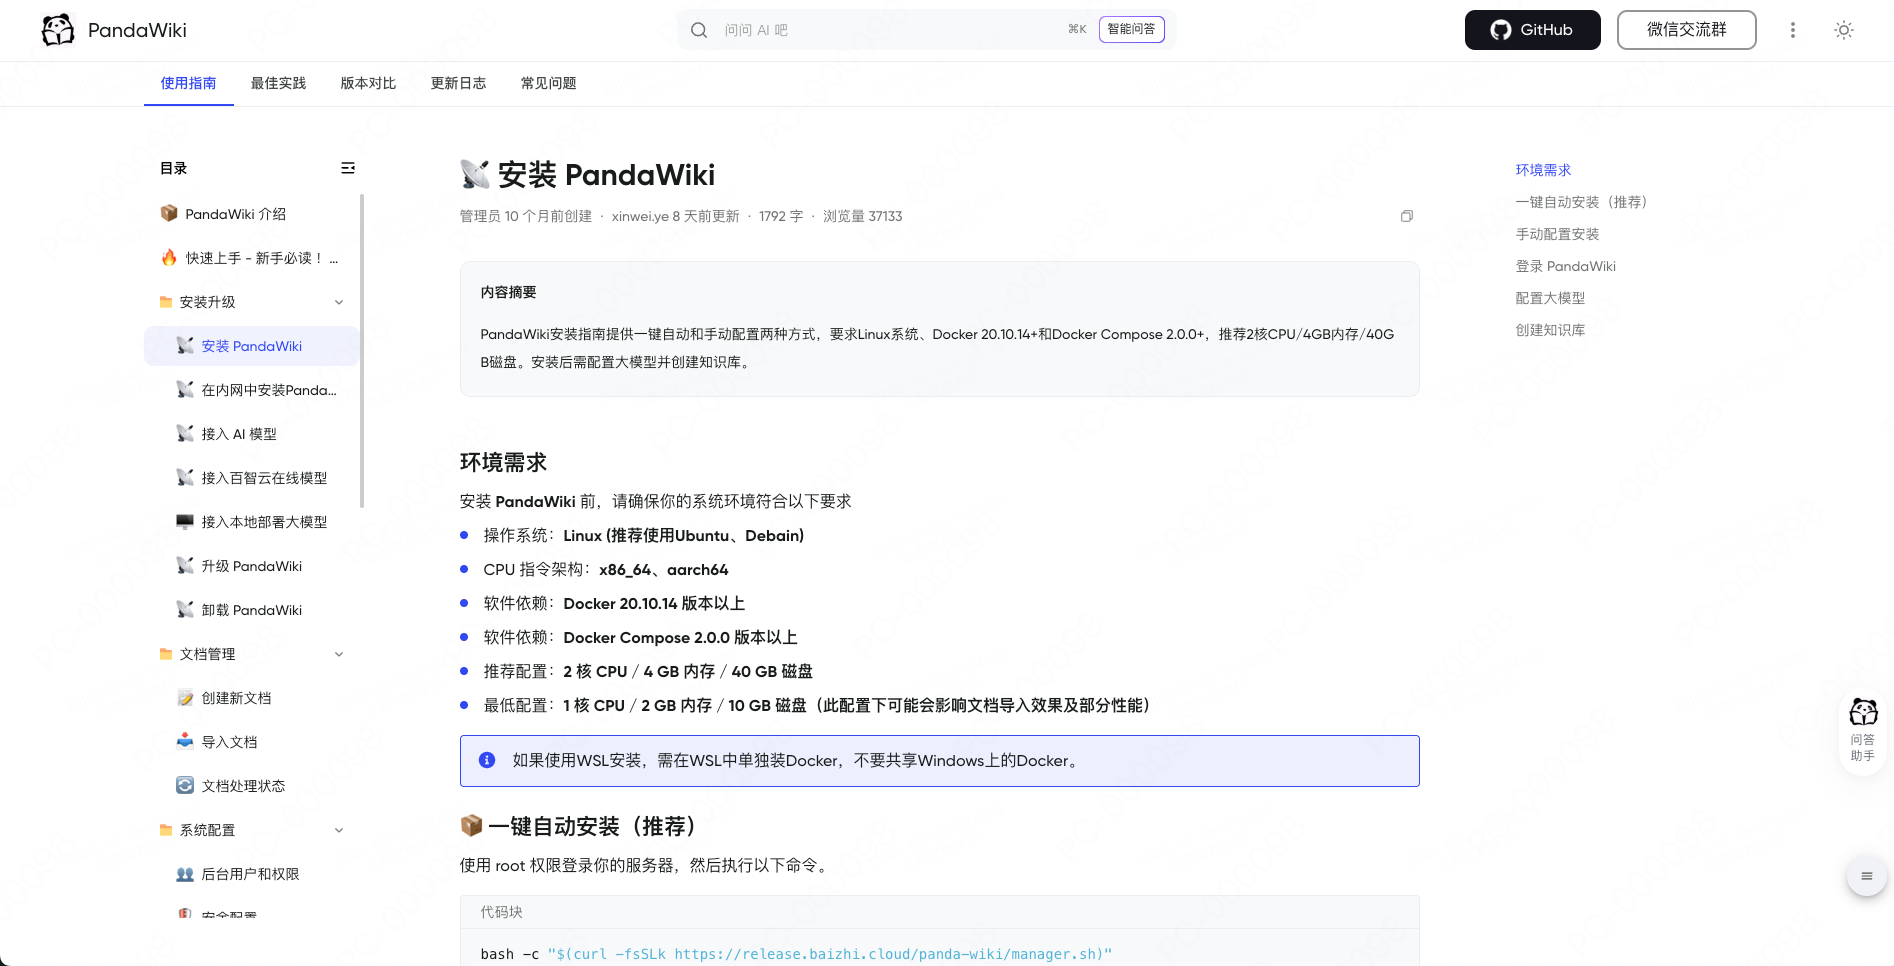Open the 版本对比 tab
This screenshot has height=966, width=1894.
tap(369, 83)
